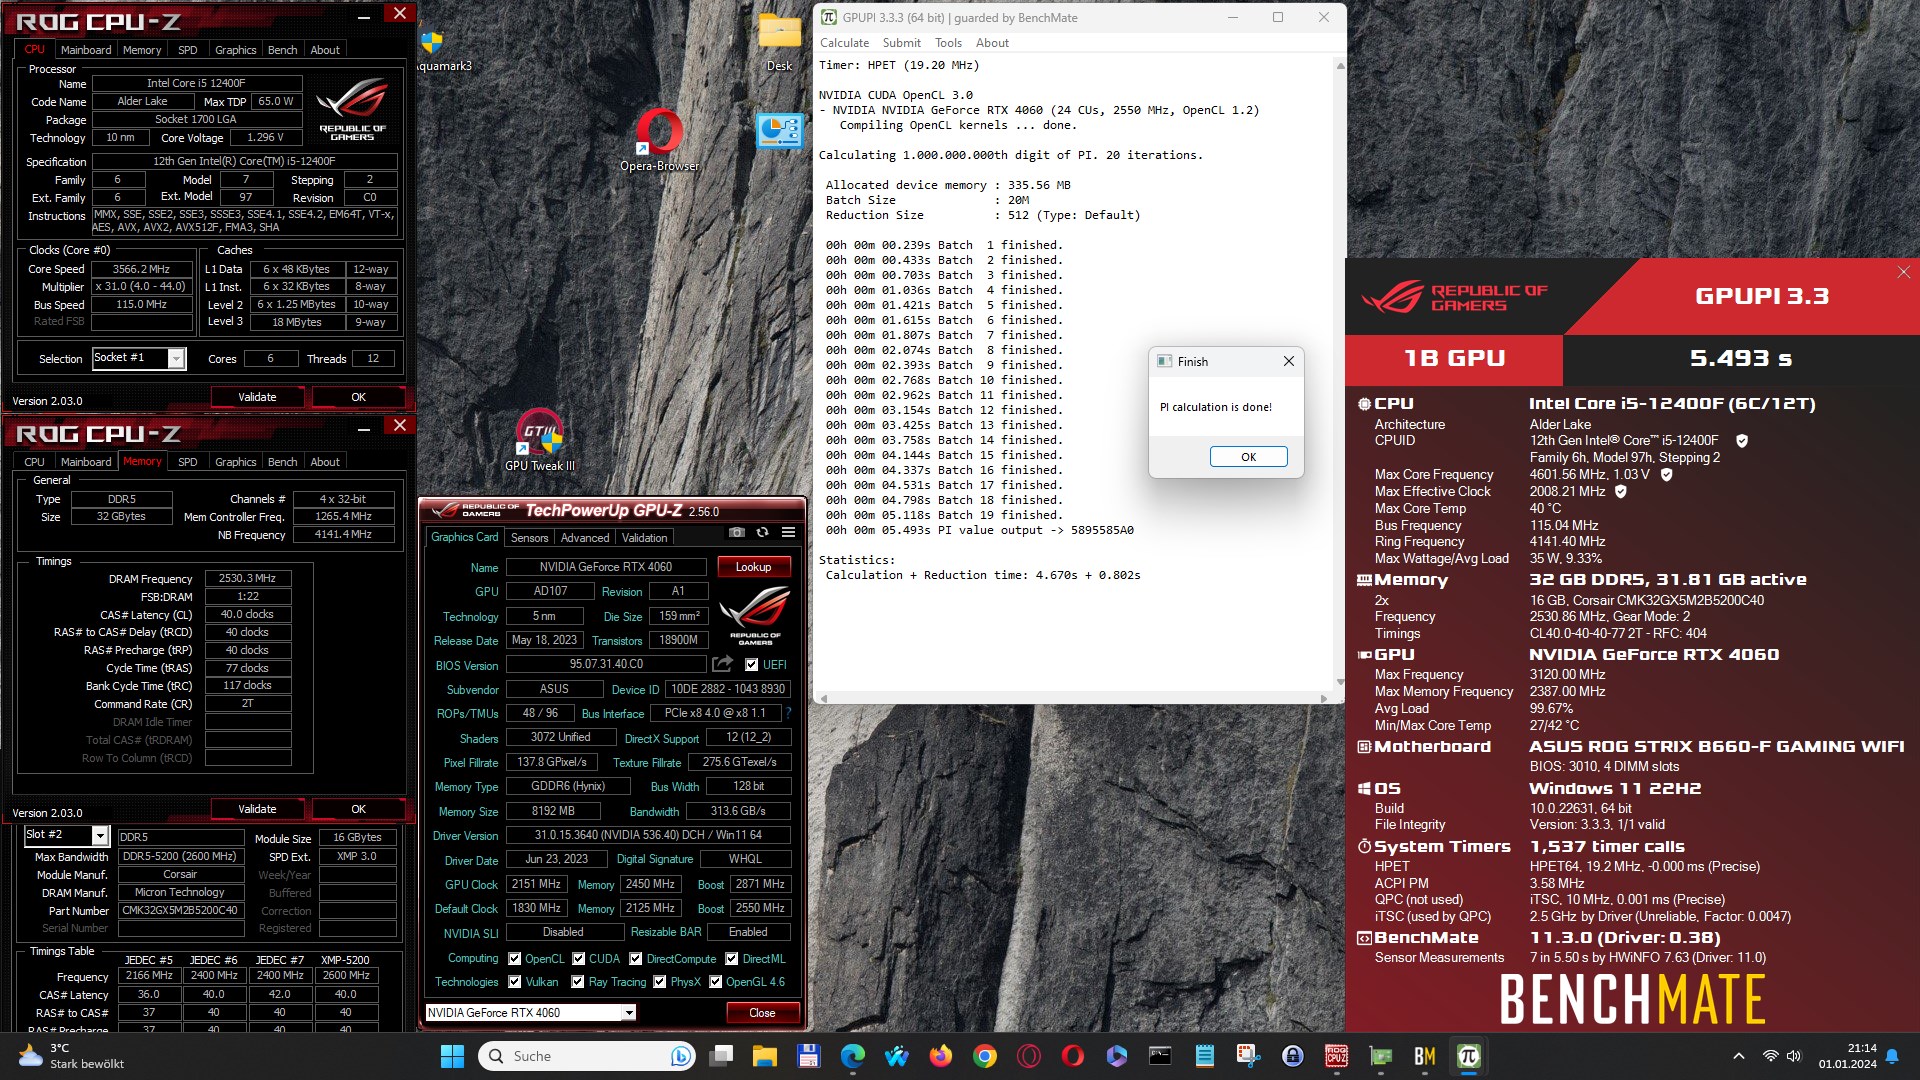The image size is (1920, 1080).
Task: Open the Tools menu in GPUPI
Action: tap(948, 43)
